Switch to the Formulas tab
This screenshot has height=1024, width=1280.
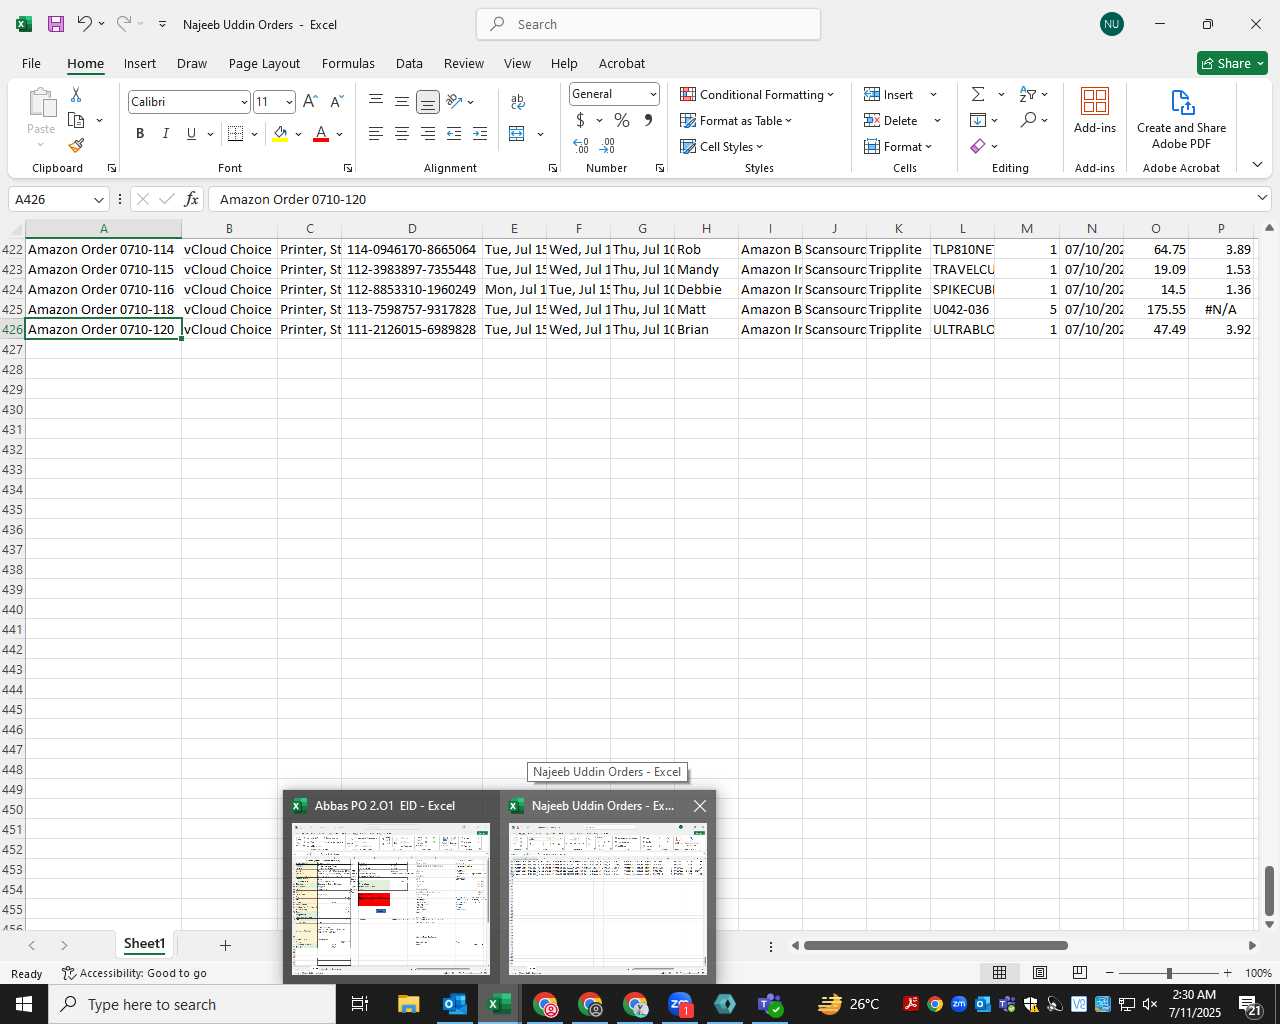[348, 63]
